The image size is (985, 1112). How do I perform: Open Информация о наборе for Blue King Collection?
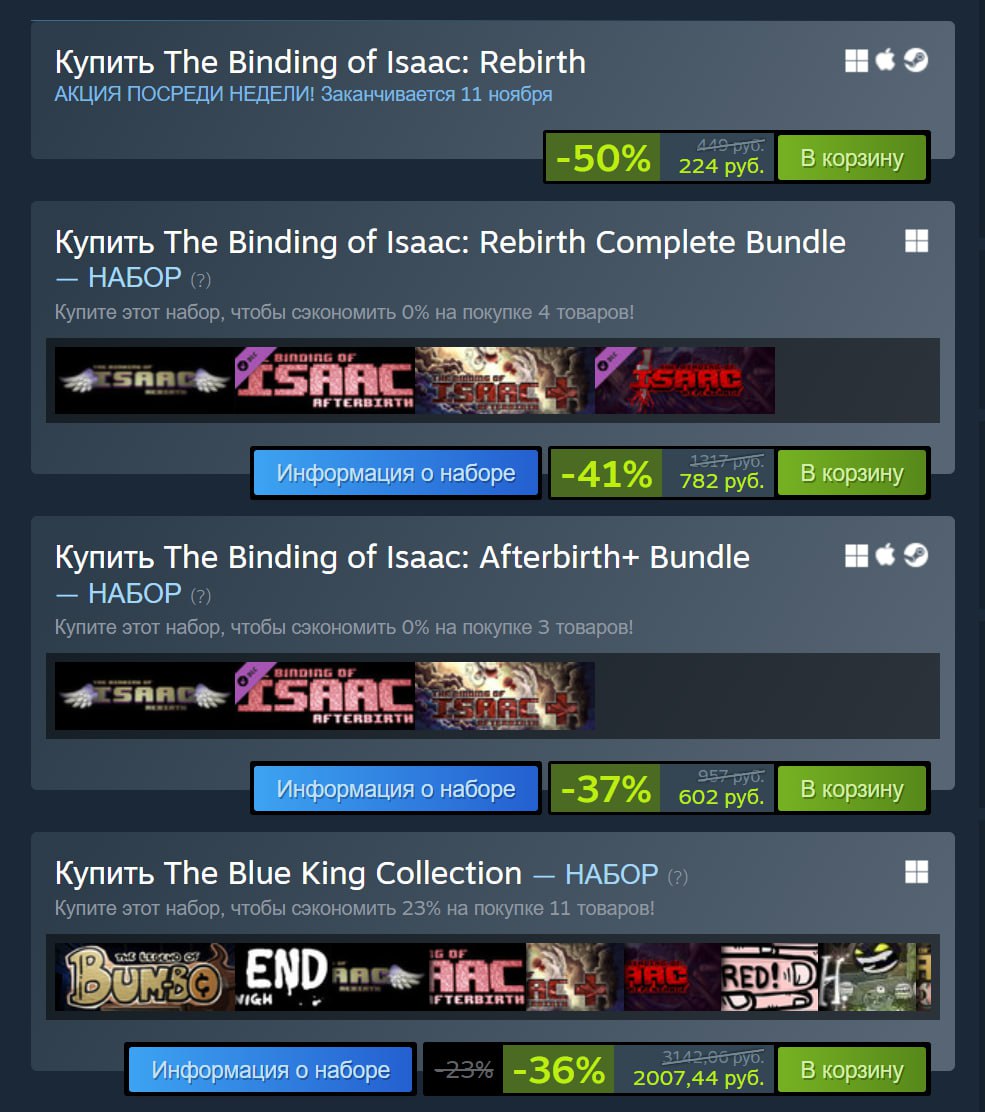[270, 1069]
